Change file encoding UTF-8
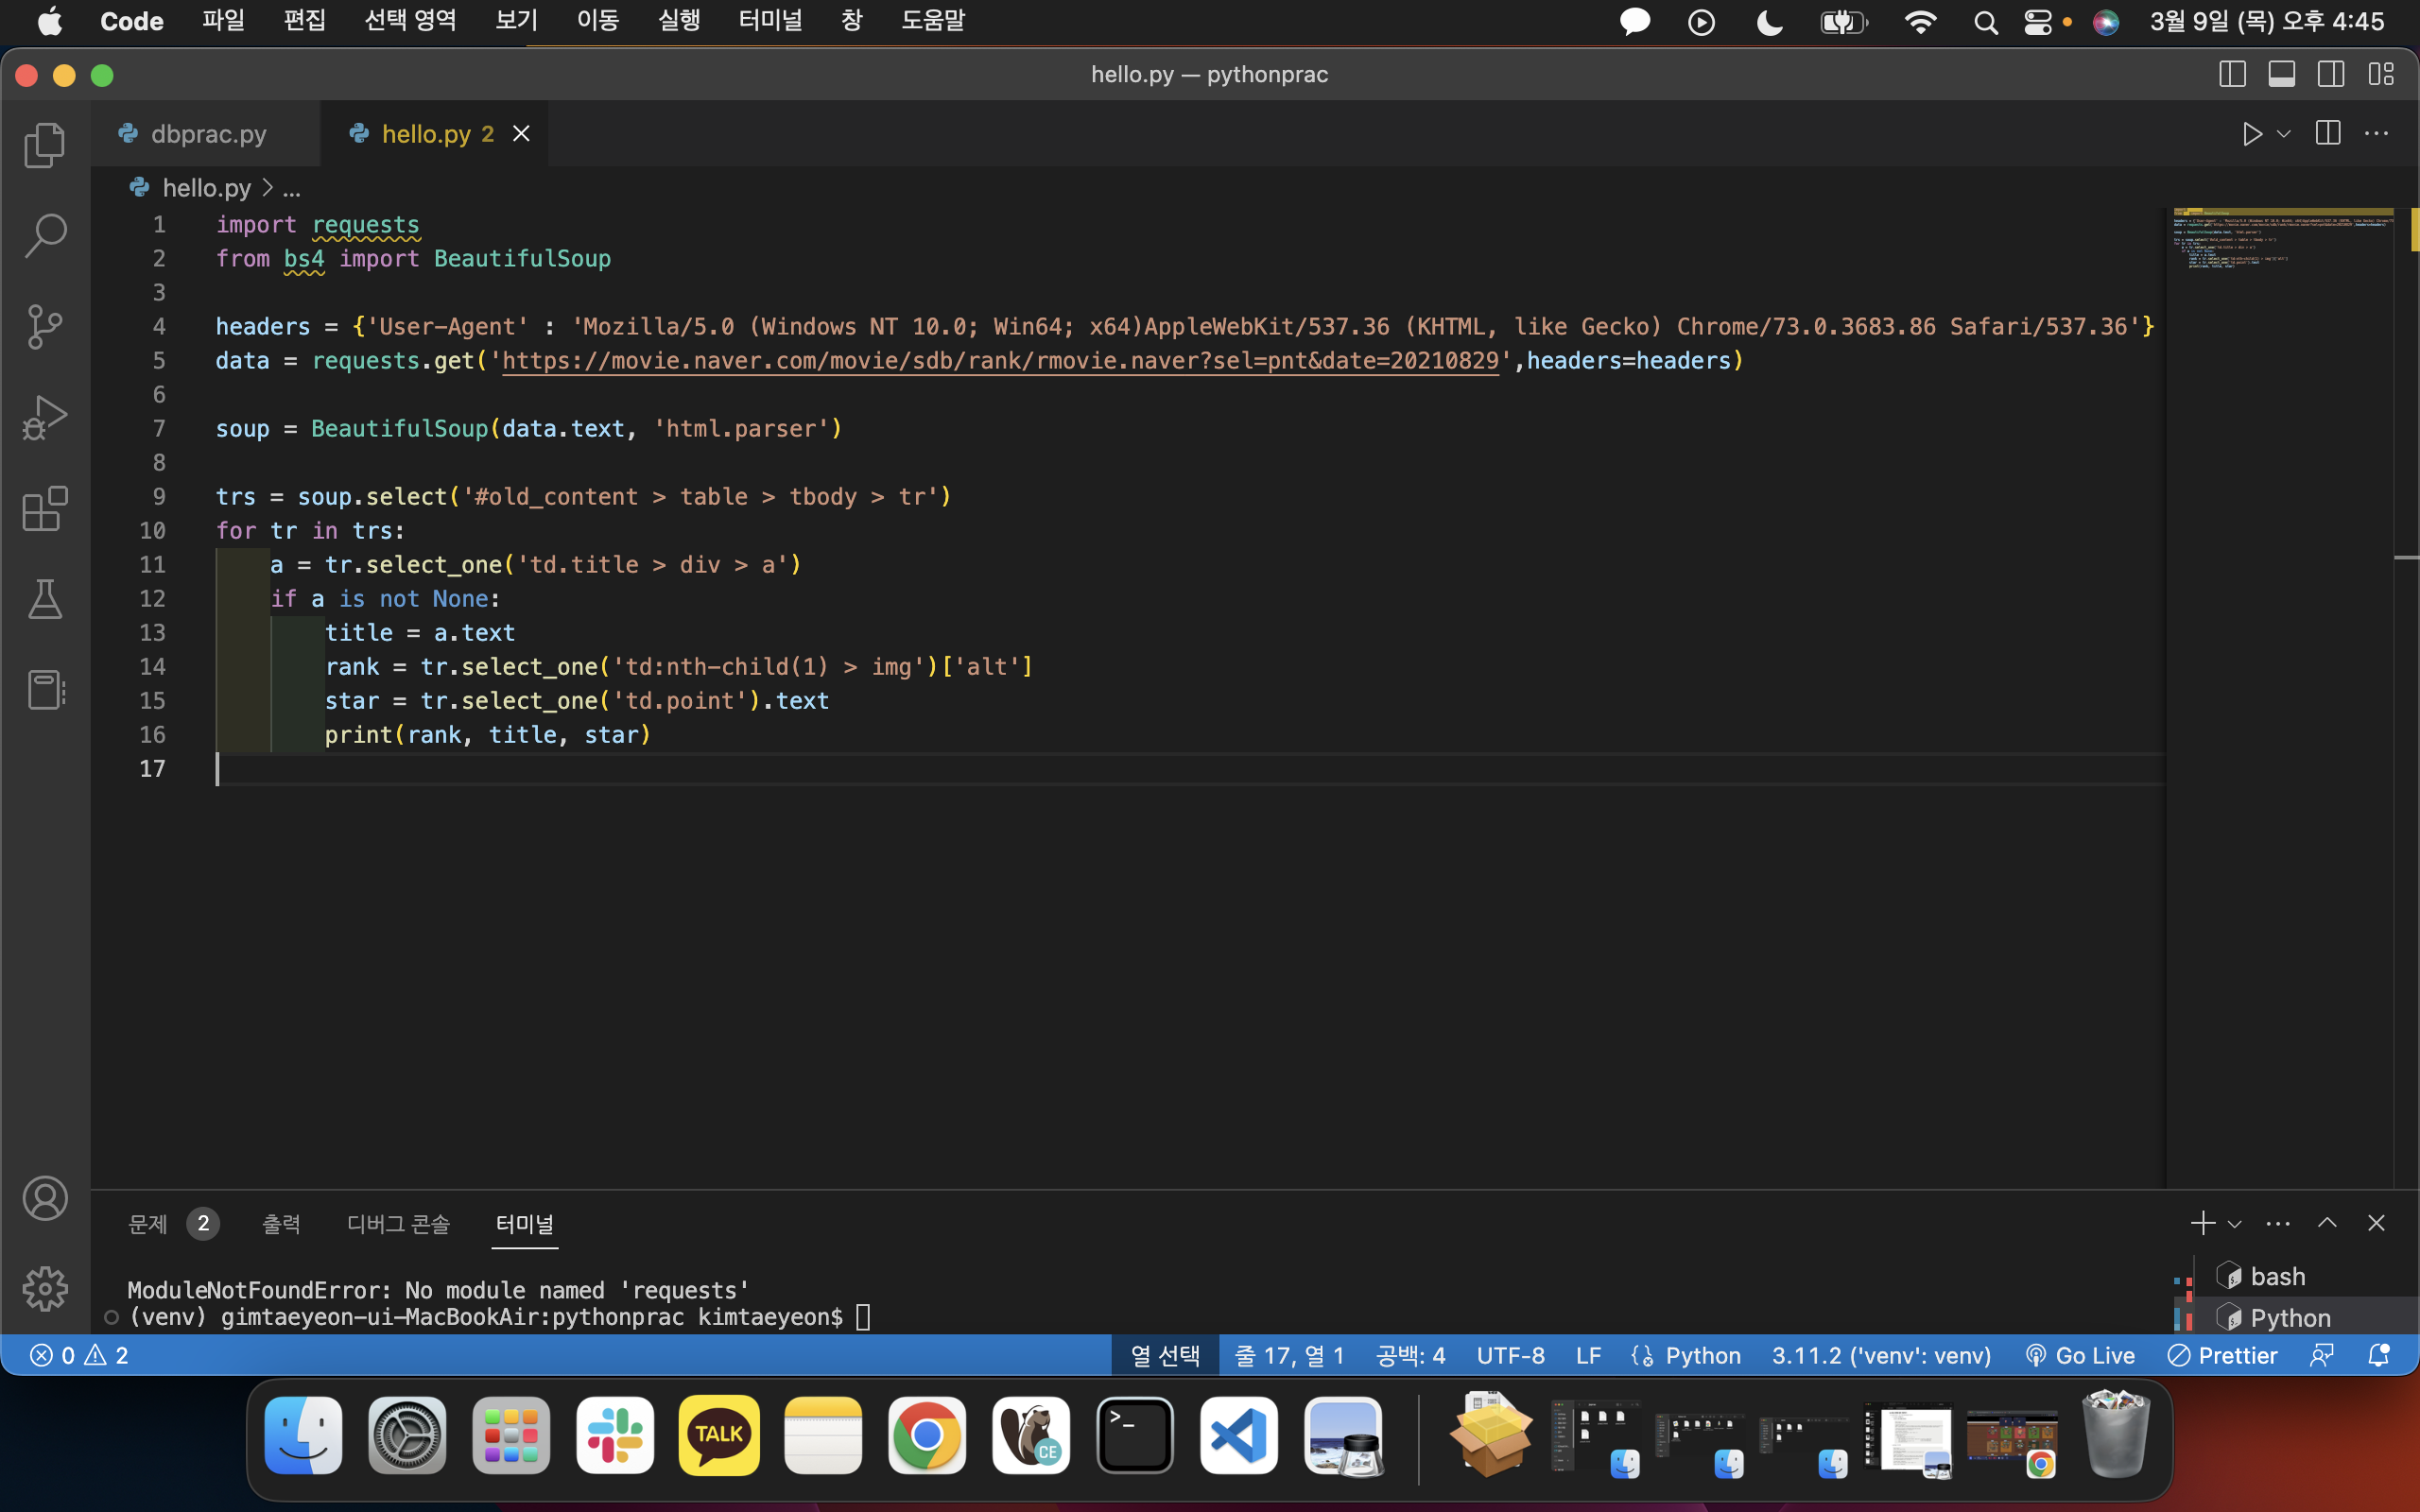 point(1510,1355)
